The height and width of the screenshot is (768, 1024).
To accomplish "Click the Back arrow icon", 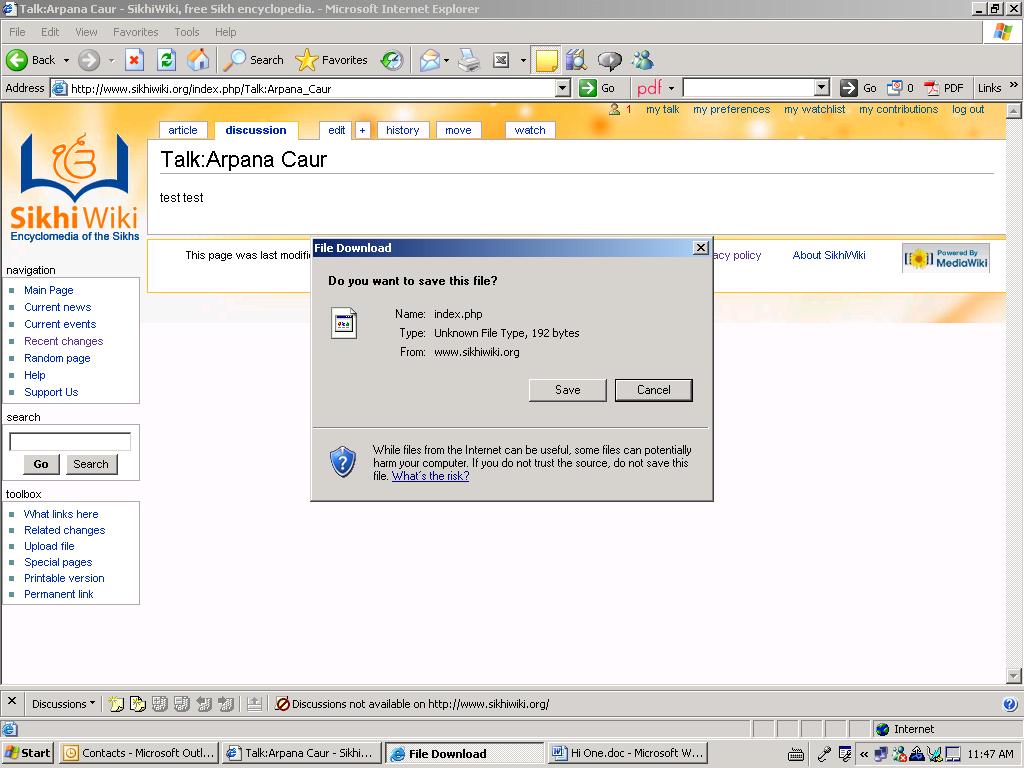I will 17,60.
